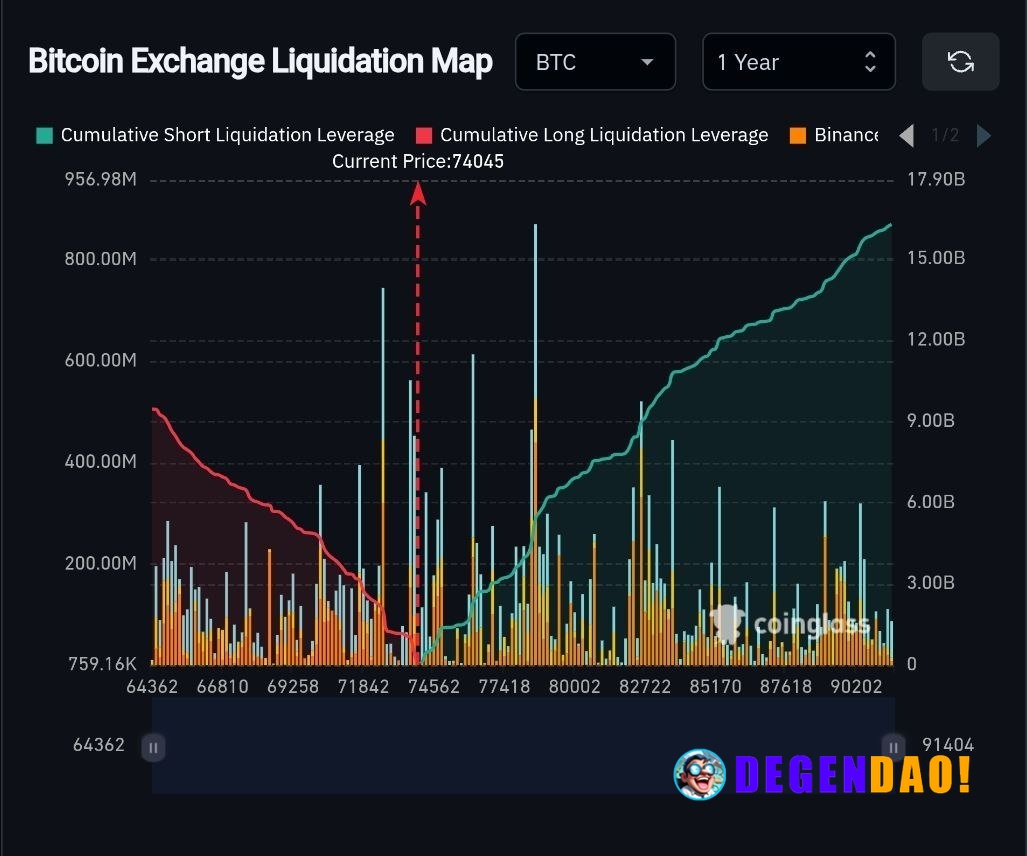Open the 1 Year range selector
This screenshot has width=1027, height=856.
798,62
